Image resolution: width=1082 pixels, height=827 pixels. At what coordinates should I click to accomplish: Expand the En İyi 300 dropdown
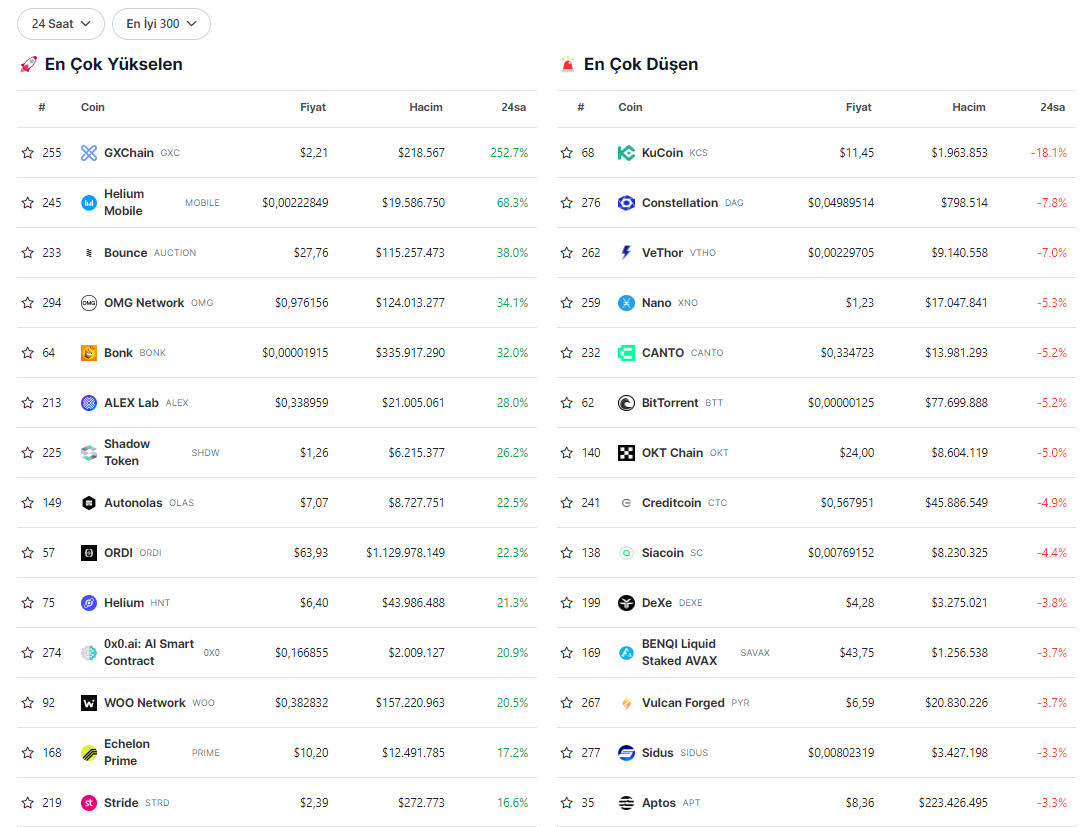pyautogui.click(x=161, y=24)
